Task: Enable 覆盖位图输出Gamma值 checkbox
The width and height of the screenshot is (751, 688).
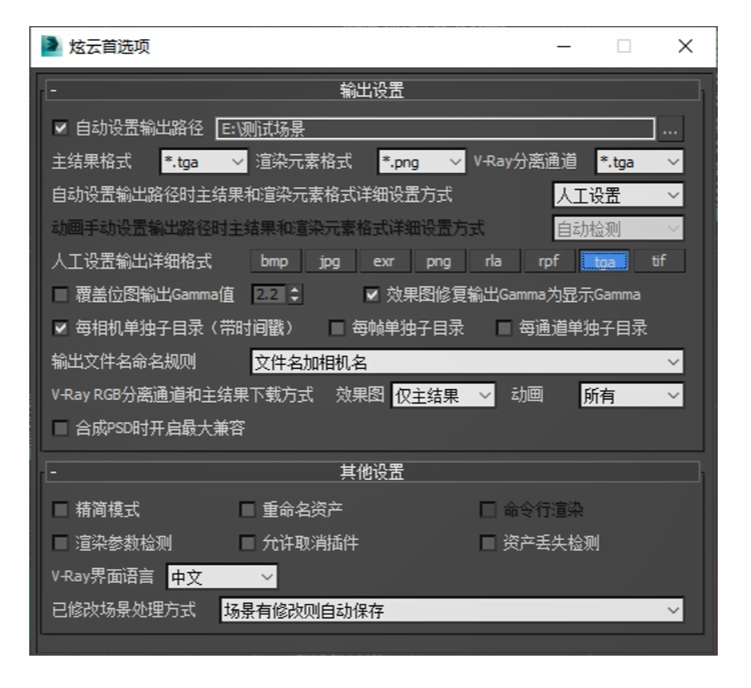Action: coord(60,295)
